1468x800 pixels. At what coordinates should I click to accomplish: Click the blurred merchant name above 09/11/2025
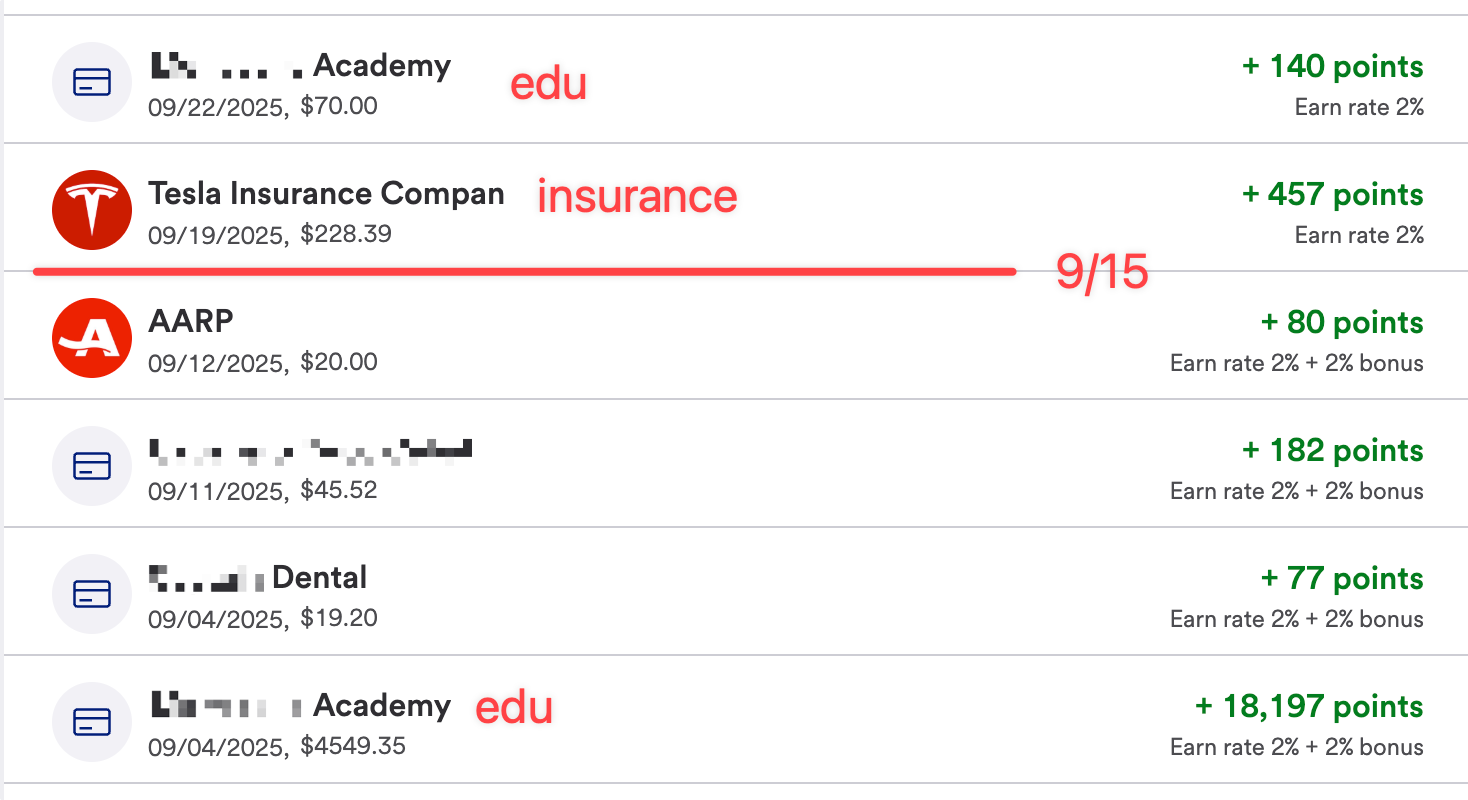[x=310, y=450]
